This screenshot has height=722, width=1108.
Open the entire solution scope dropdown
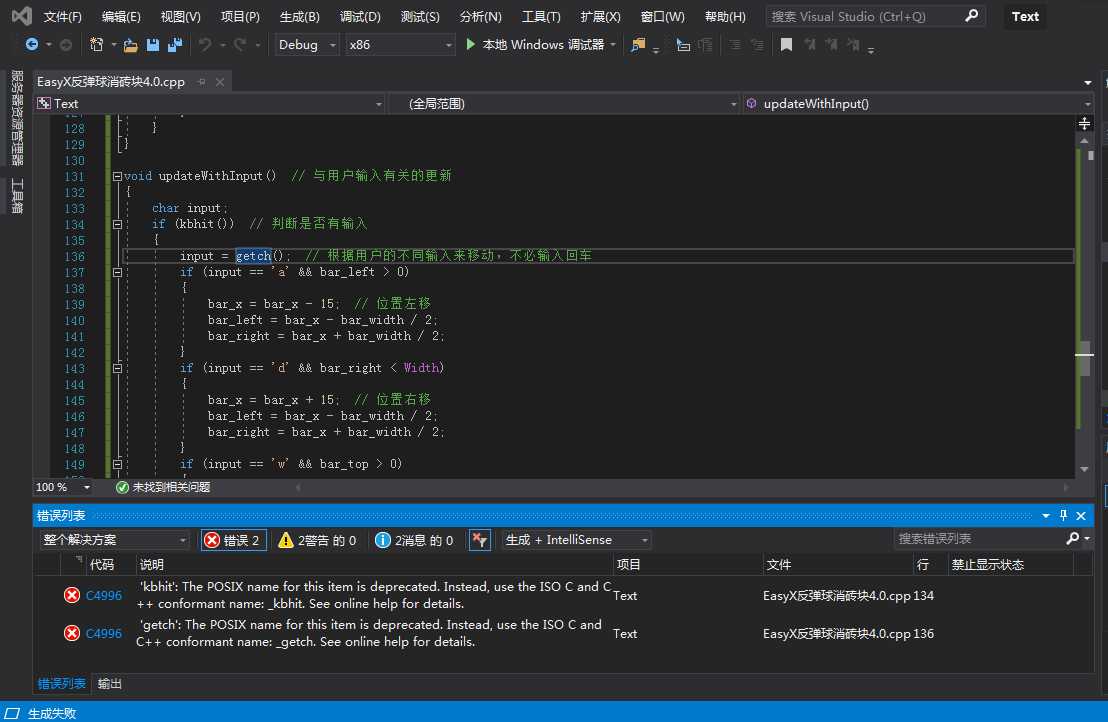click(114, 540)
